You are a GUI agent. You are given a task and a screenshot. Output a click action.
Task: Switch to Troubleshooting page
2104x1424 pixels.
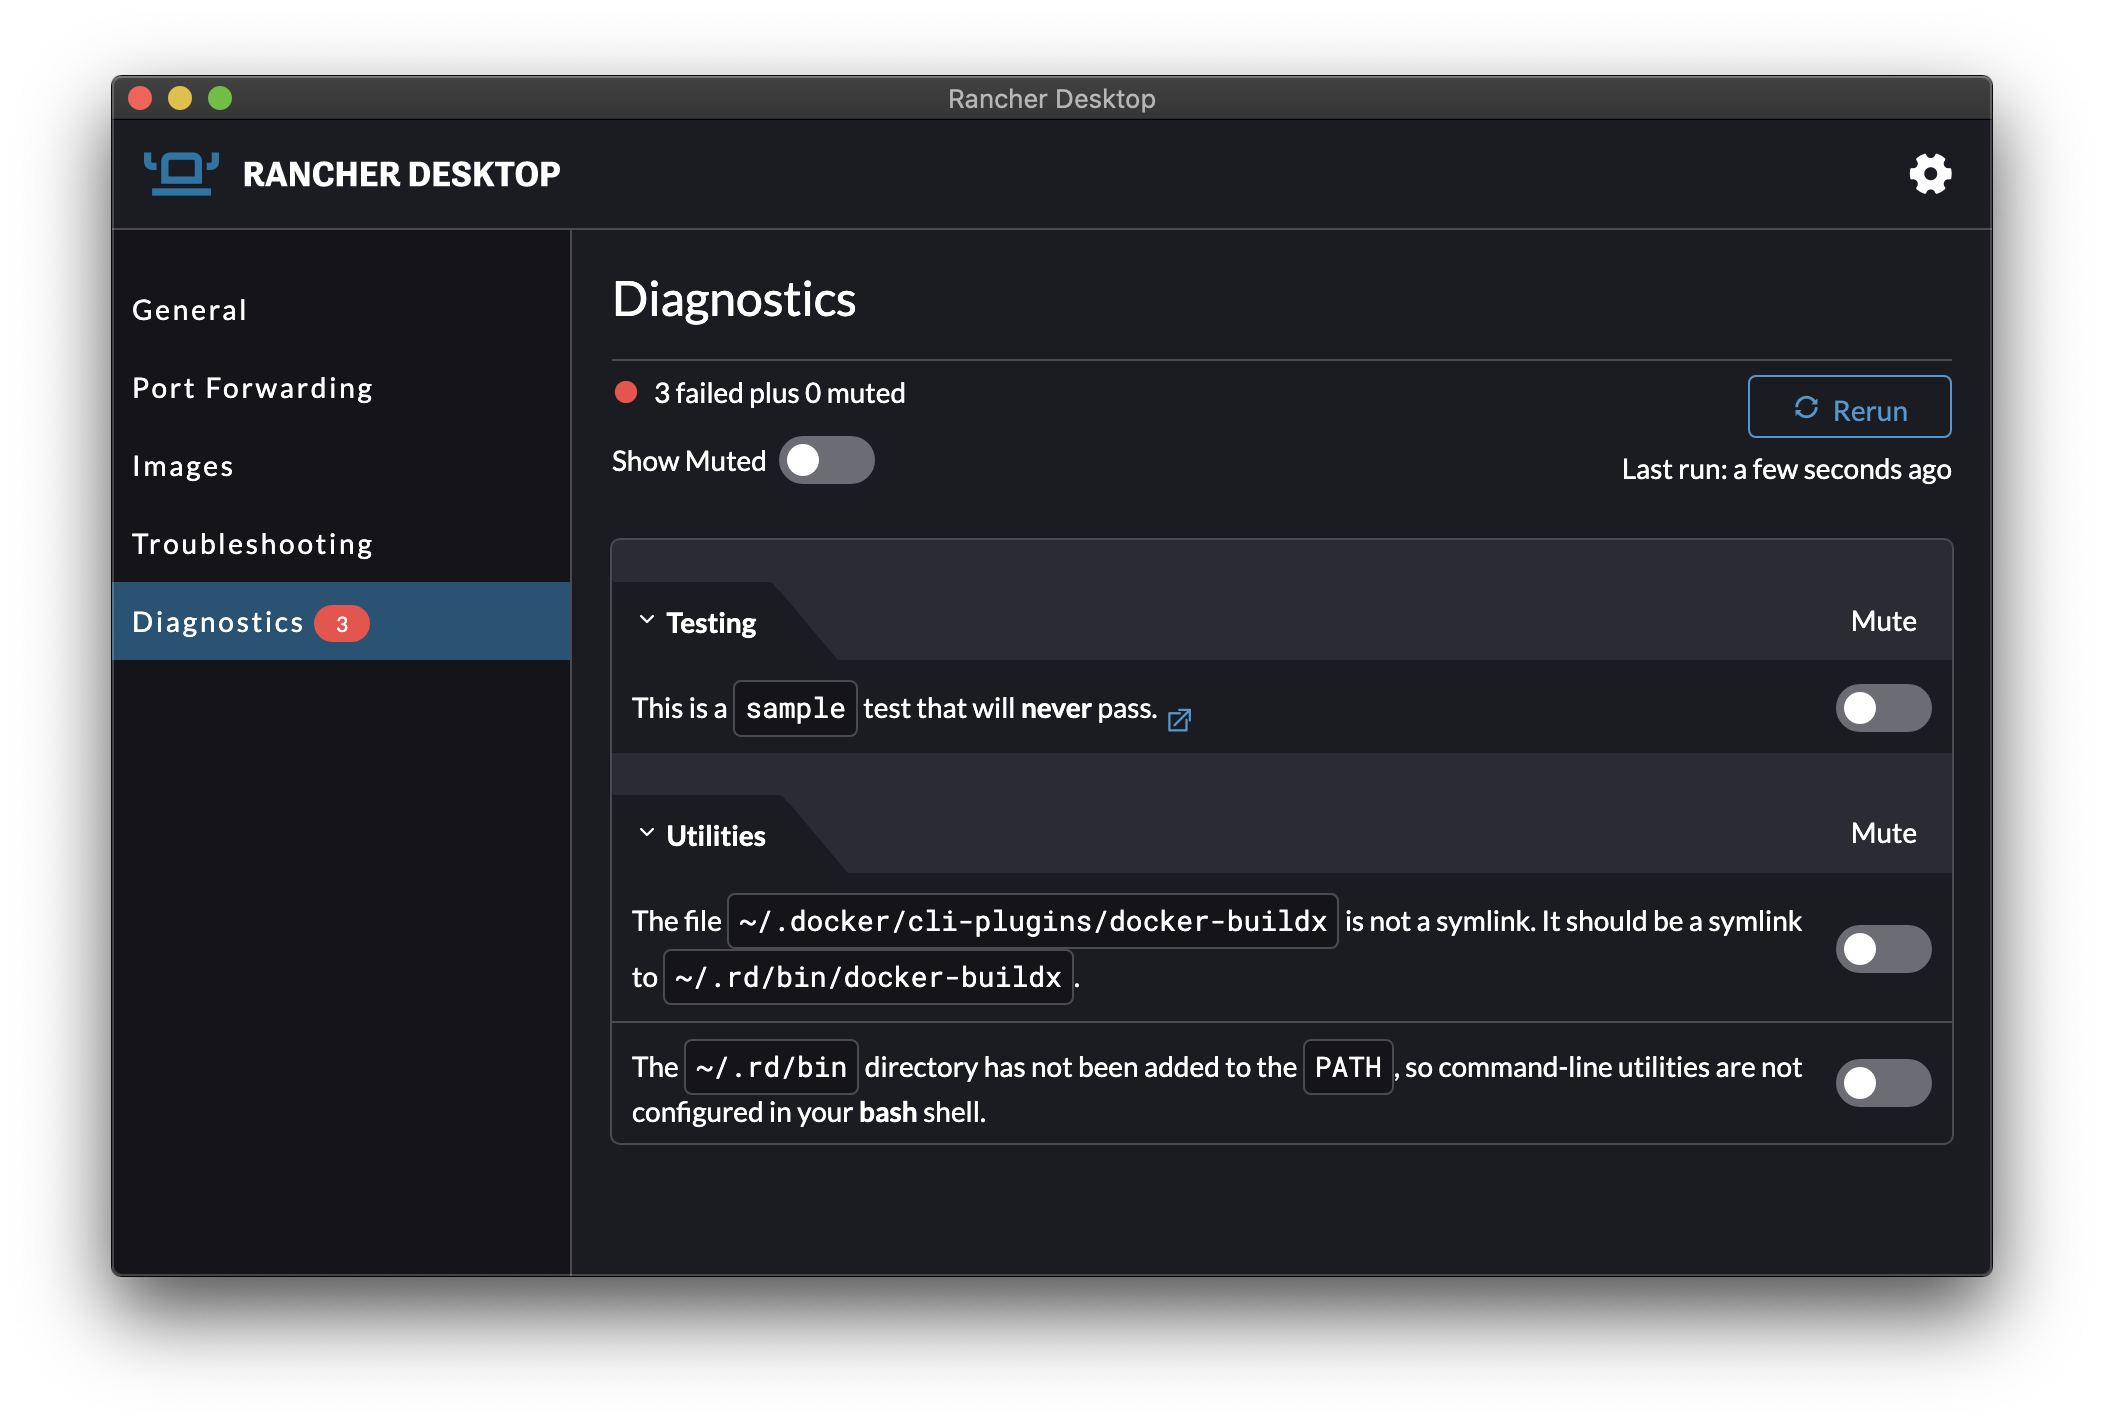point(341,544)
